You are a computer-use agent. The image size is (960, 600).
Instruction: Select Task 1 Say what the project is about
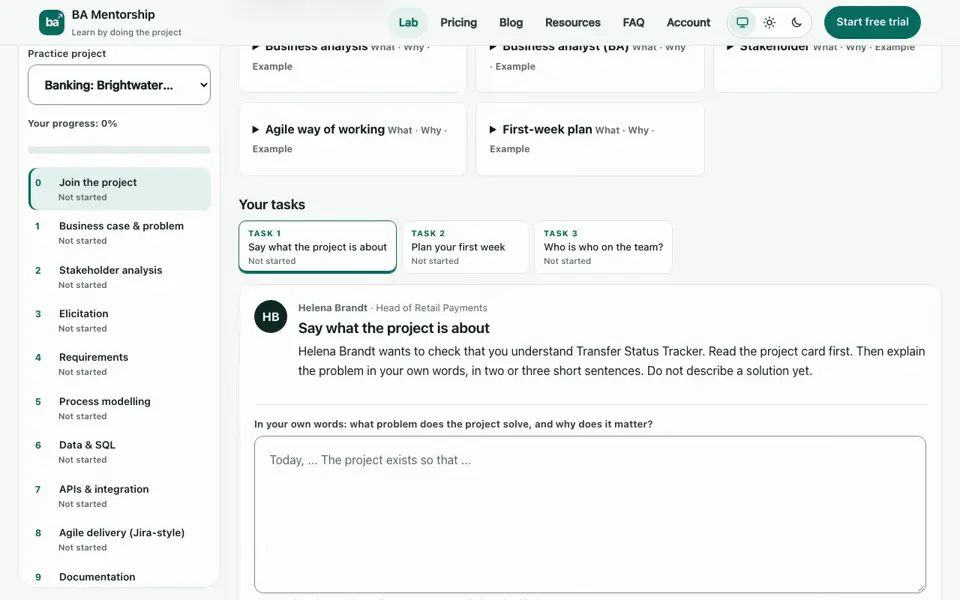coord(318,247)
